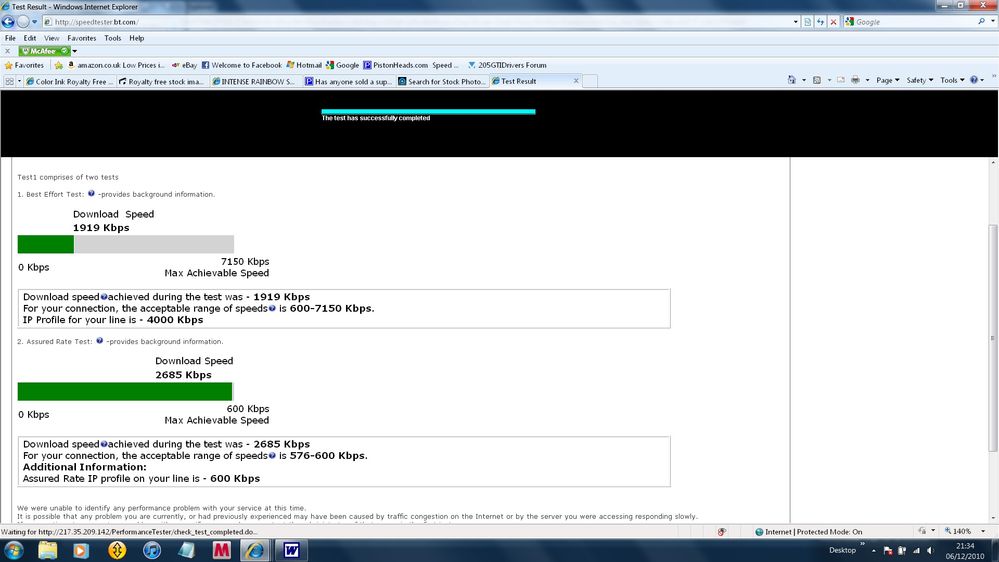Open the Windows Start orb
This screenshot has height=562, width=999.
click(13, 550)
